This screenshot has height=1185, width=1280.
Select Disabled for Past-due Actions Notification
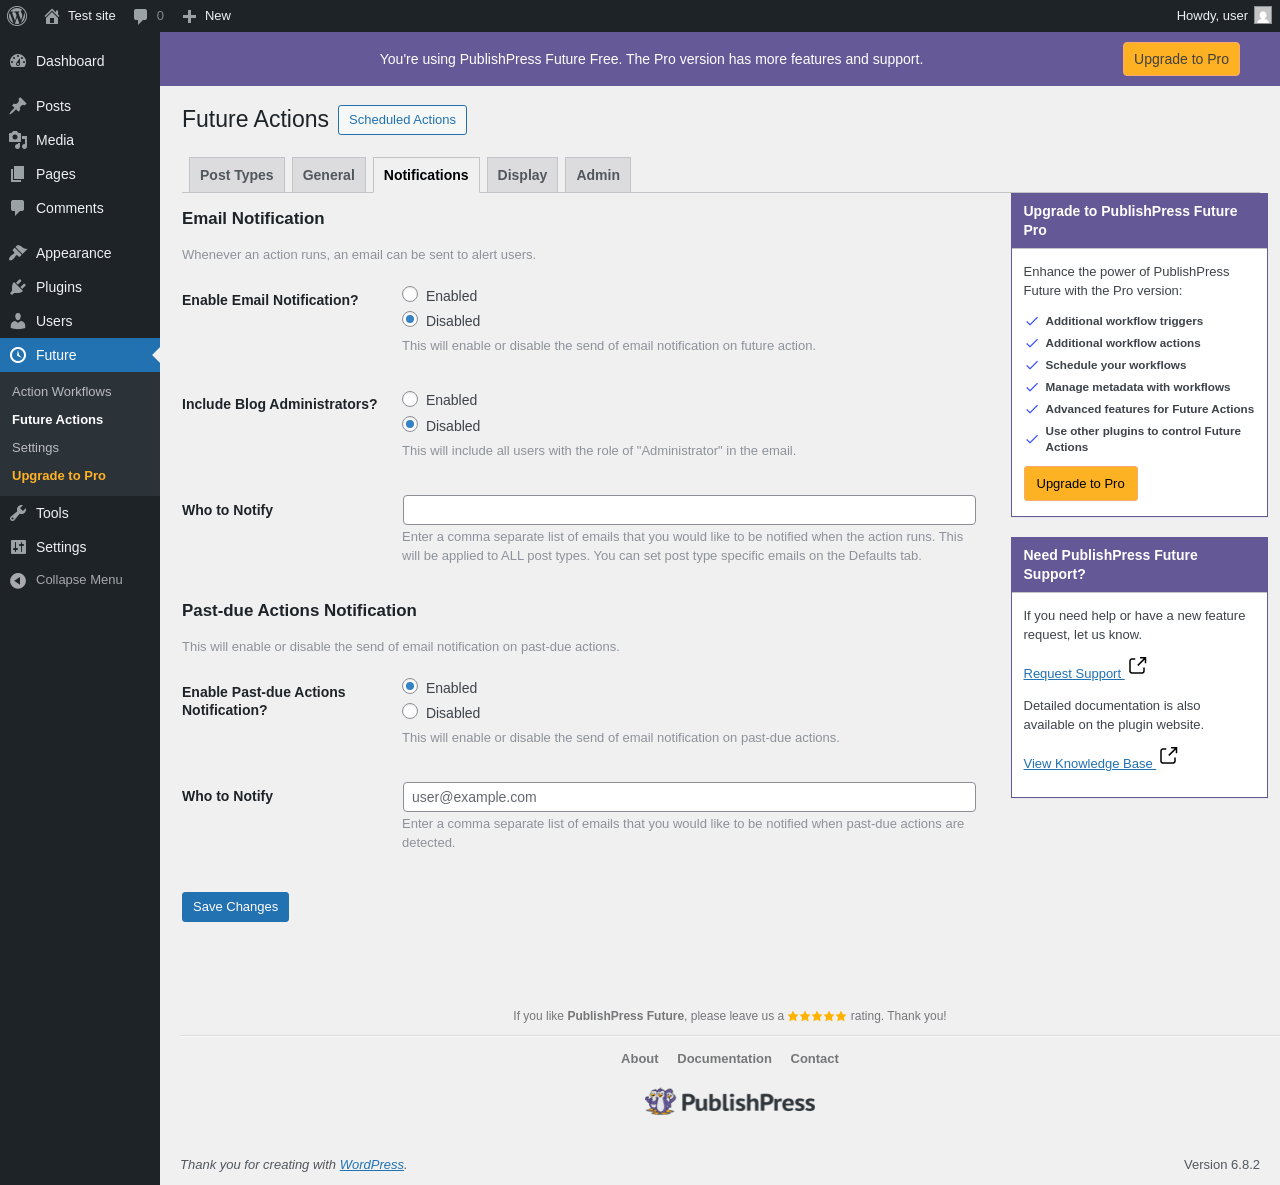click(x=410, y=711)
